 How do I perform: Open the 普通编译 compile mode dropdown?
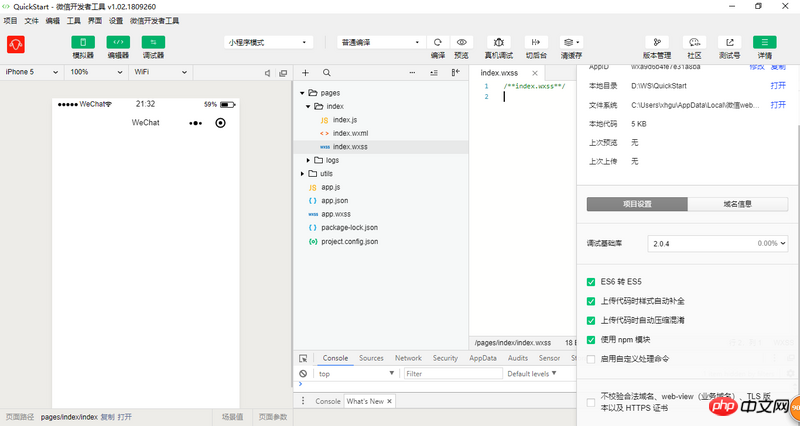pos(381,42)
